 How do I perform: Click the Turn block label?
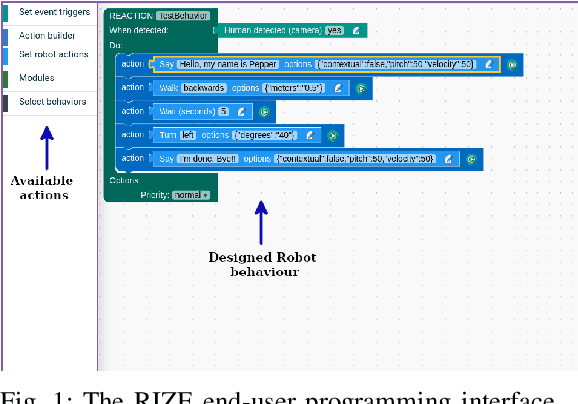pyautogui.click(x=168, y=135)
